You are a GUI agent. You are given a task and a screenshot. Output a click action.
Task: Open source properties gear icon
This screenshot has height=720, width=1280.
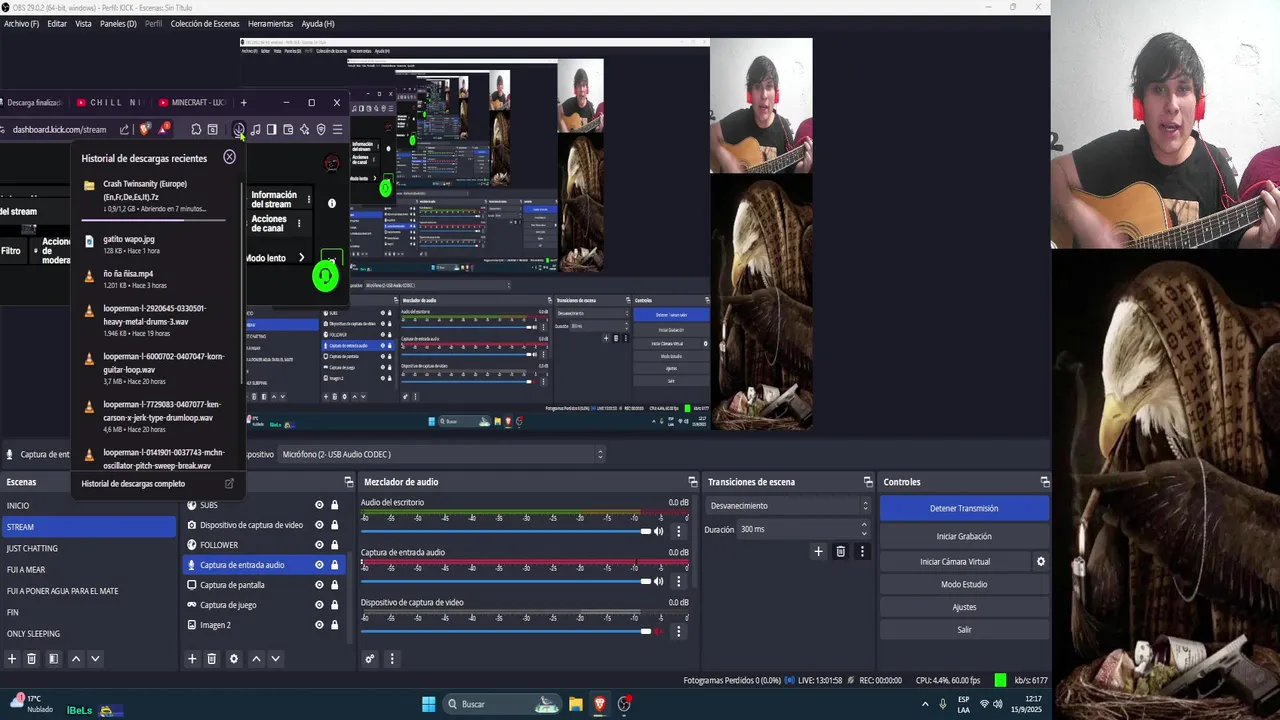(234, 659)
